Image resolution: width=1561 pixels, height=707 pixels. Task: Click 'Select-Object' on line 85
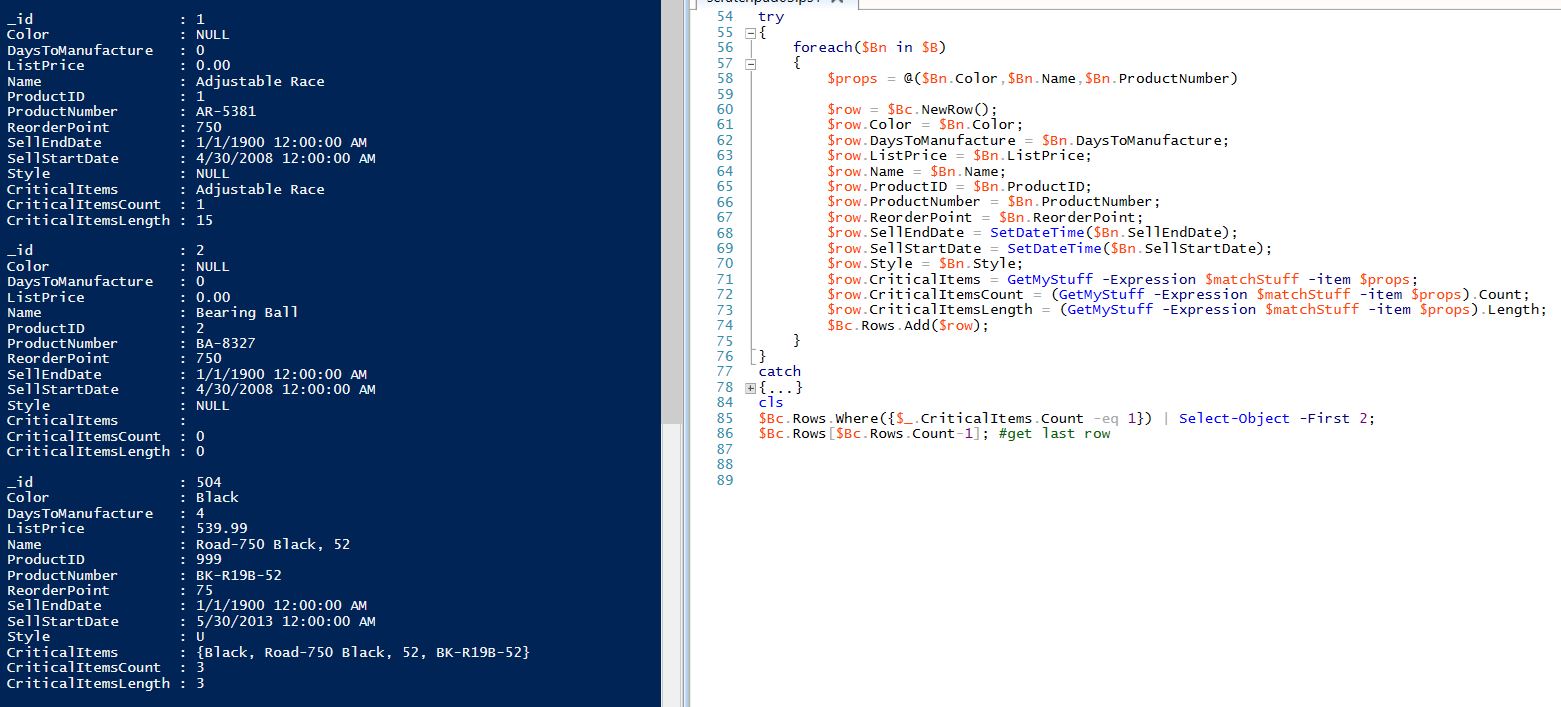click(x=1234, y=418)
